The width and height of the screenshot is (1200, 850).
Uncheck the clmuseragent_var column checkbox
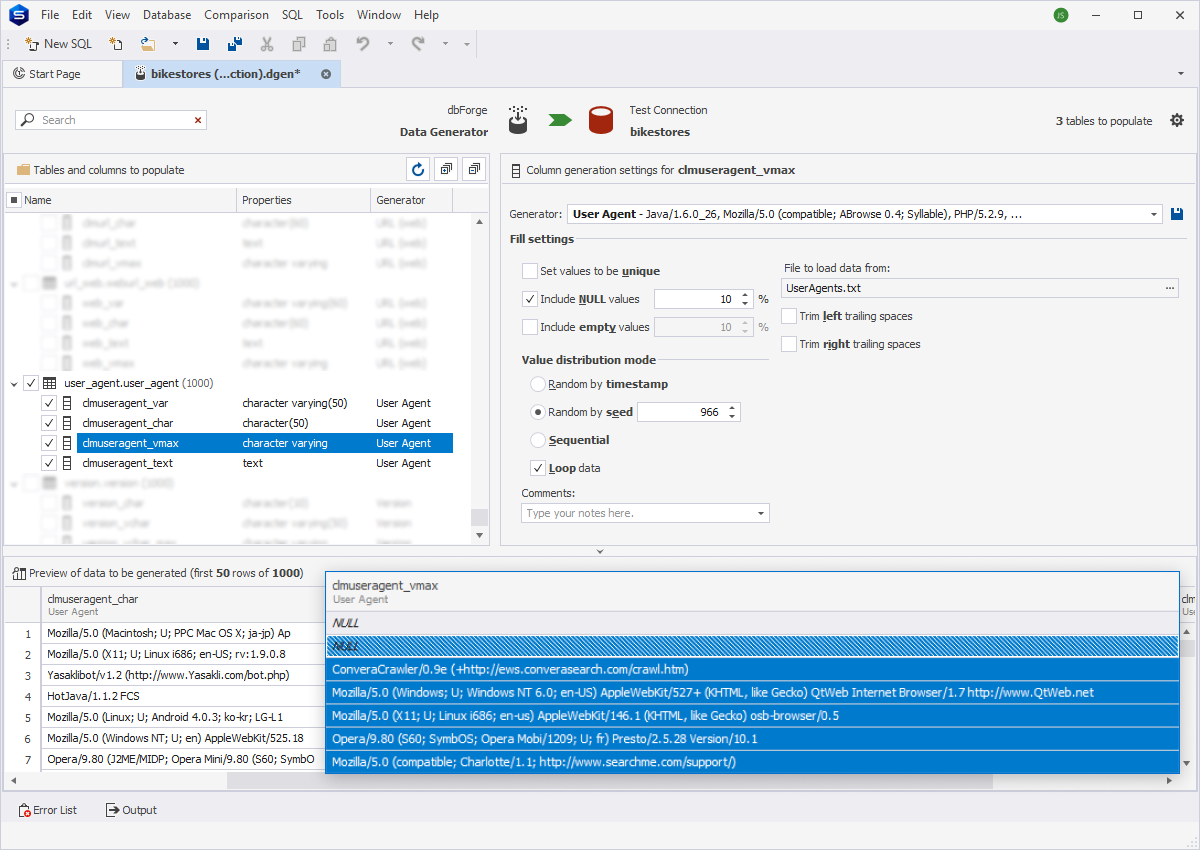coord(49,403)
